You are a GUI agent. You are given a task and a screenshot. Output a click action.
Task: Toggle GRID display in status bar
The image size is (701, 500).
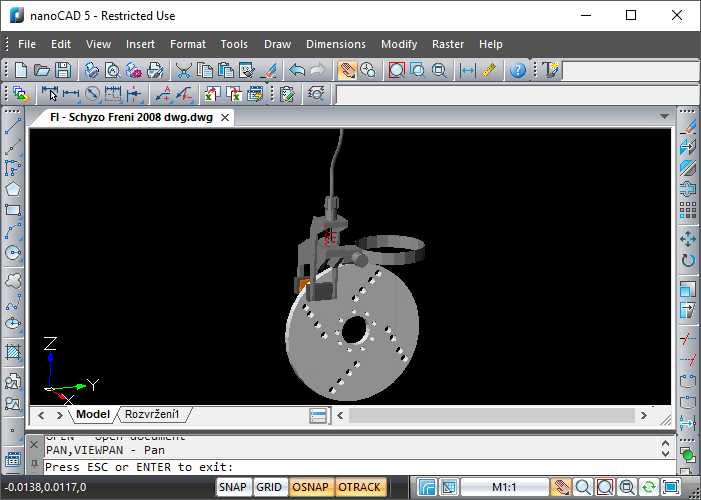pyautogui.click(x=269, y=487)
